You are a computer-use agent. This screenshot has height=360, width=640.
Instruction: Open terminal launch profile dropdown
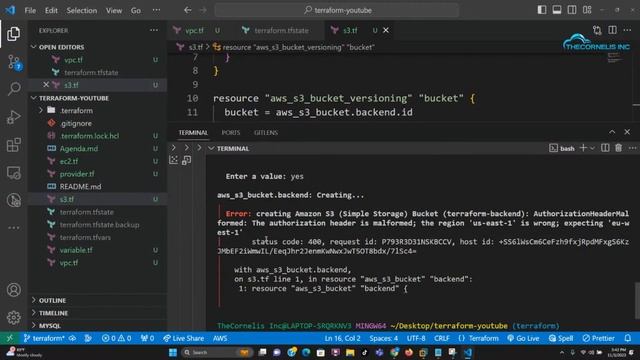click(x=593, y=148)
